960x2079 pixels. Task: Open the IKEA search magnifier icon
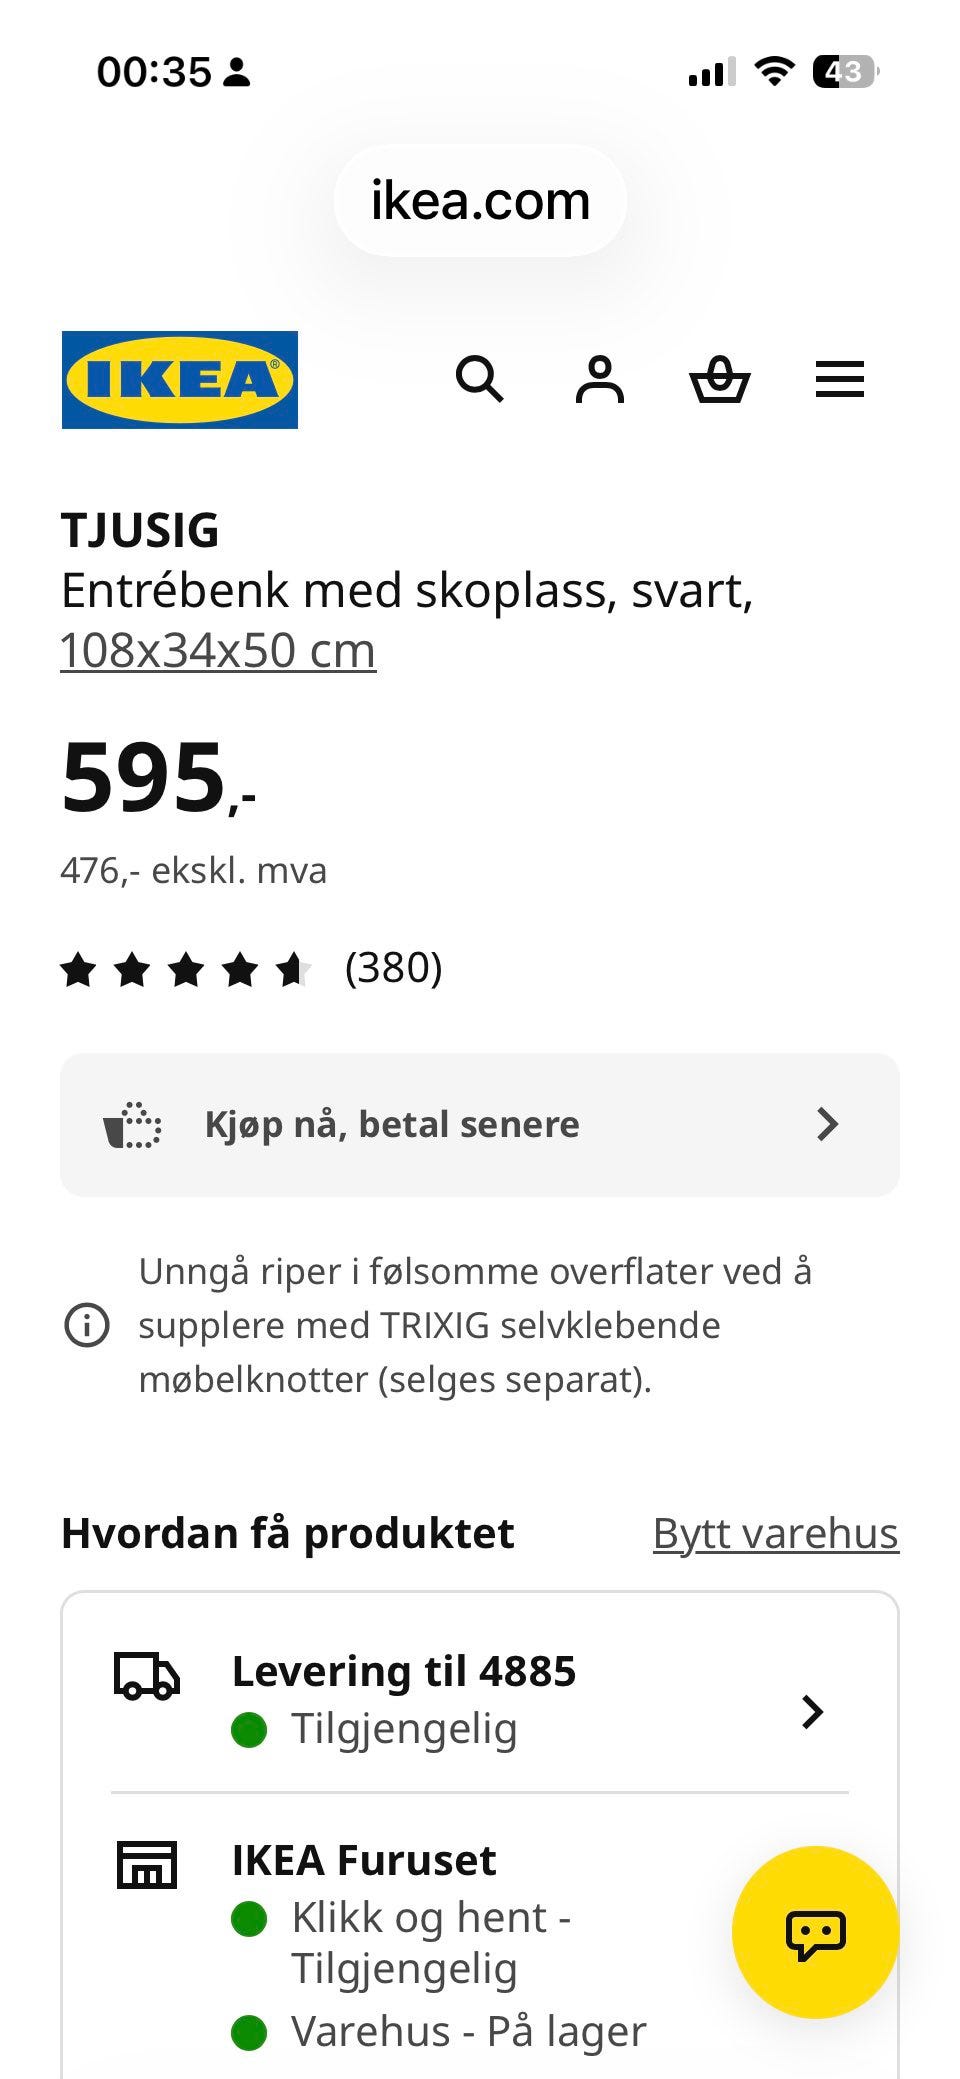tap(479, 380)
